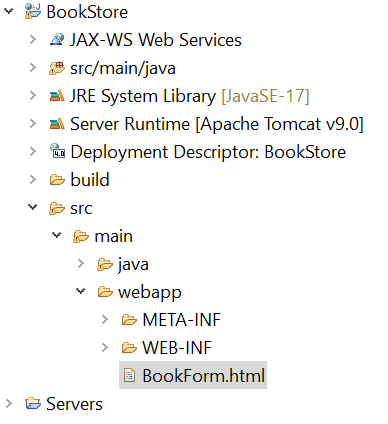
Task: Collapse the BookStore project node
Action: (9, 11)
